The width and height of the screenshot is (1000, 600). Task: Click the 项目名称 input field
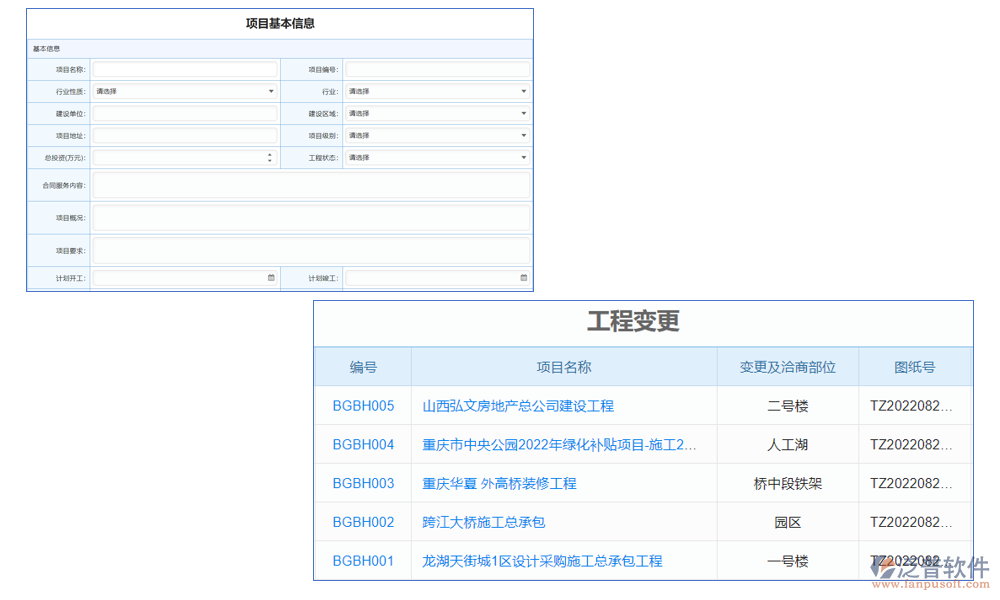[x=185, y=68]
